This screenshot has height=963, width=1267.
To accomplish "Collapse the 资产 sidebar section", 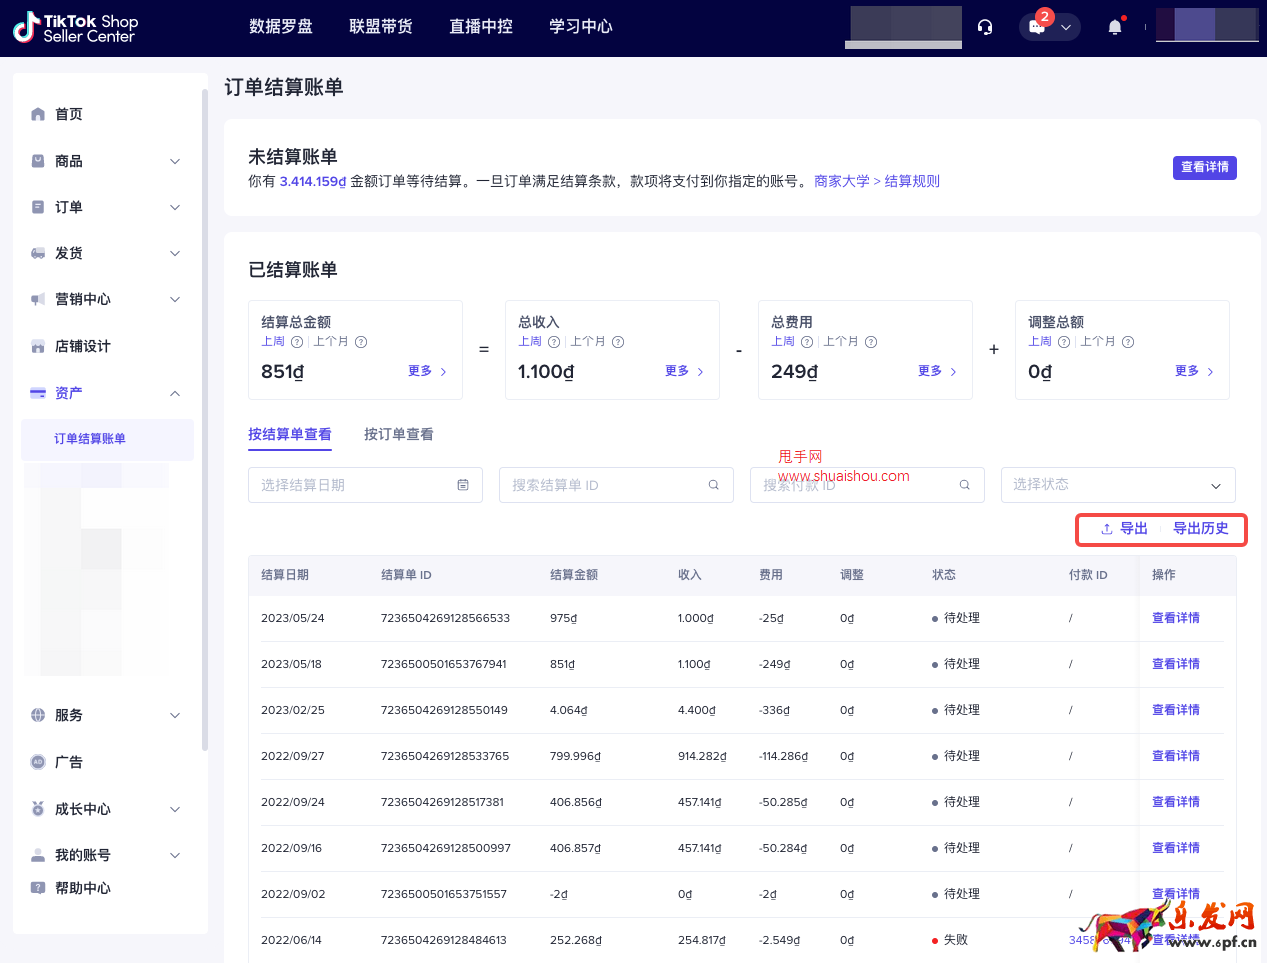I will (175, 392).
